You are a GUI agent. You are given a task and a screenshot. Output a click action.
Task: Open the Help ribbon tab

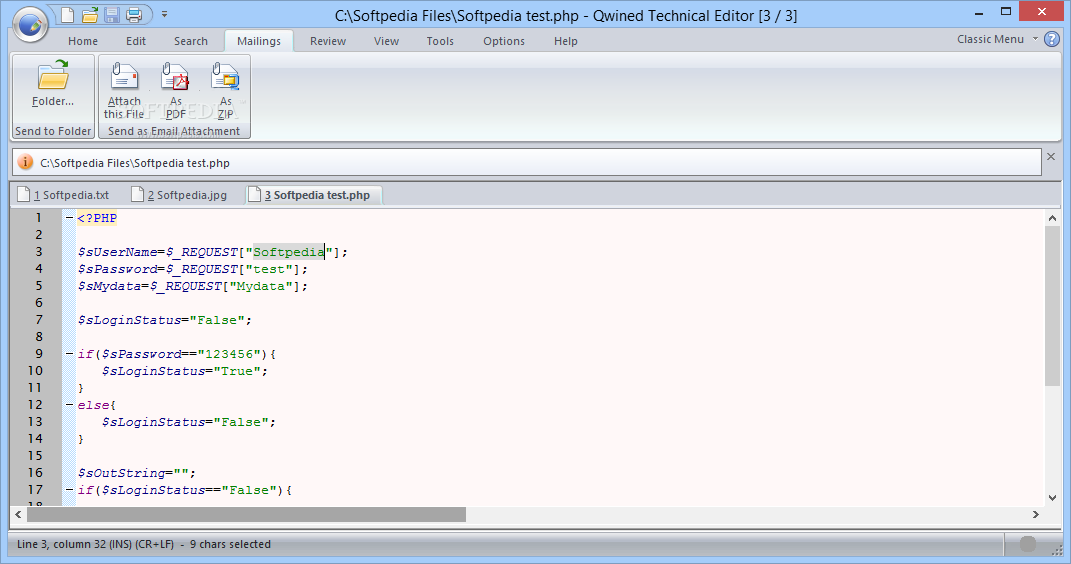566,41
